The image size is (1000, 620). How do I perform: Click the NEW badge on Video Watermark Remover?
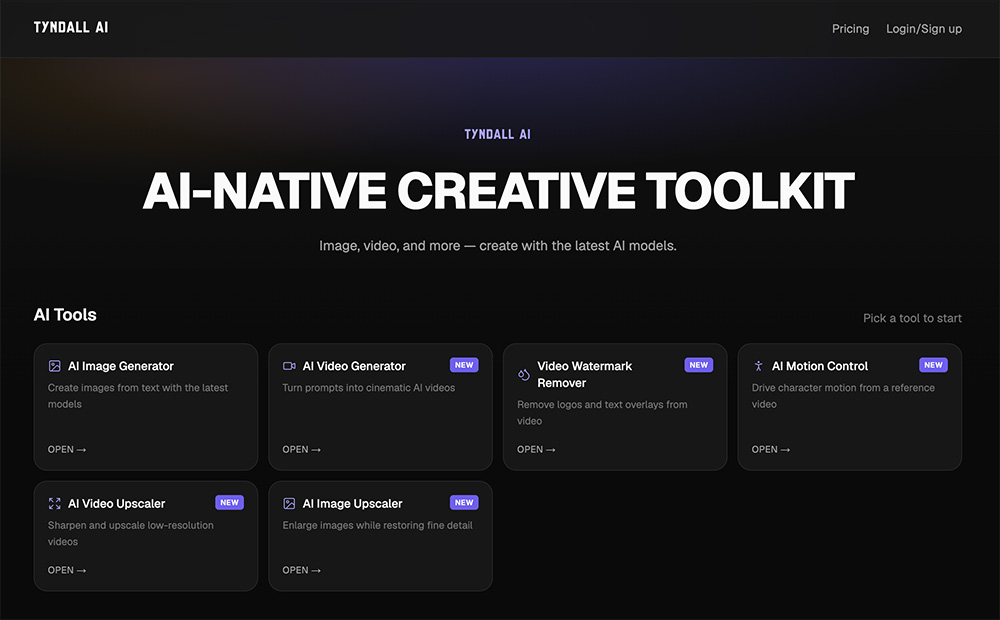pyautogui.click(x=699, y=365)
